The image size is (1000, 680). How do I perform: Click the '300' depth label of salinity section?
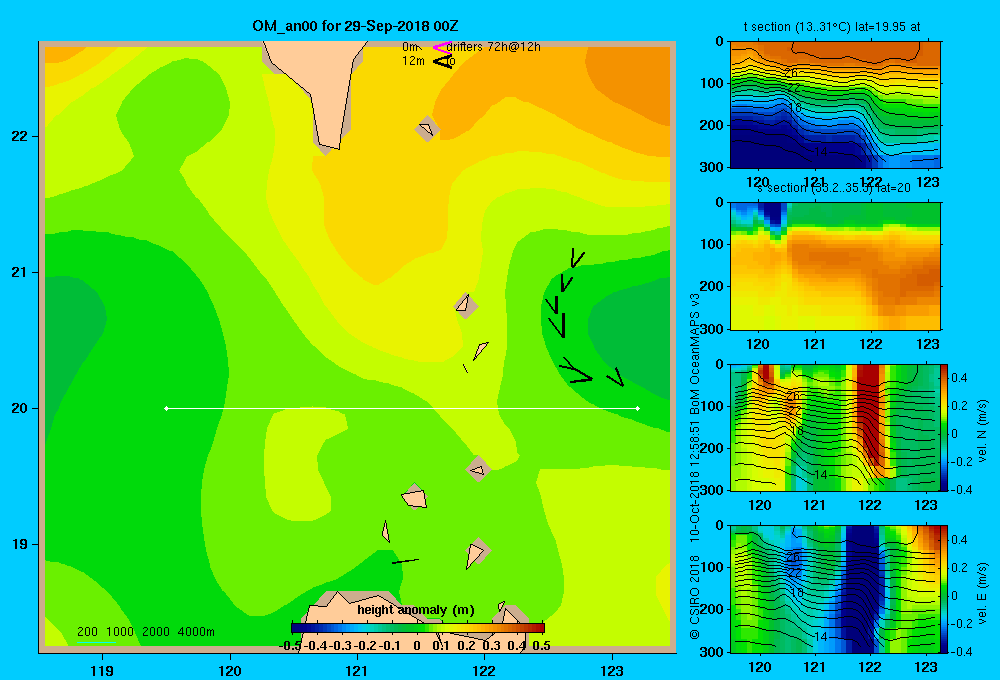tap(712, 329)
